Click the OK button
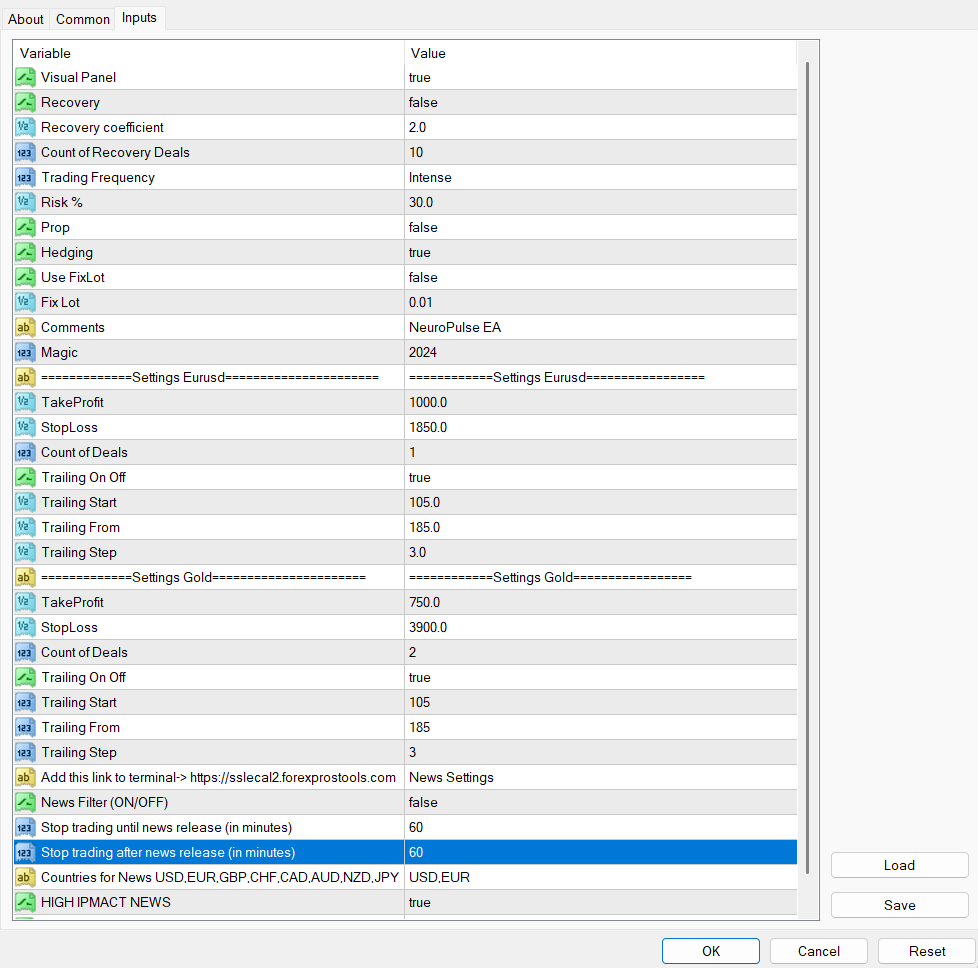978x968 pixels. click(710, 951)
